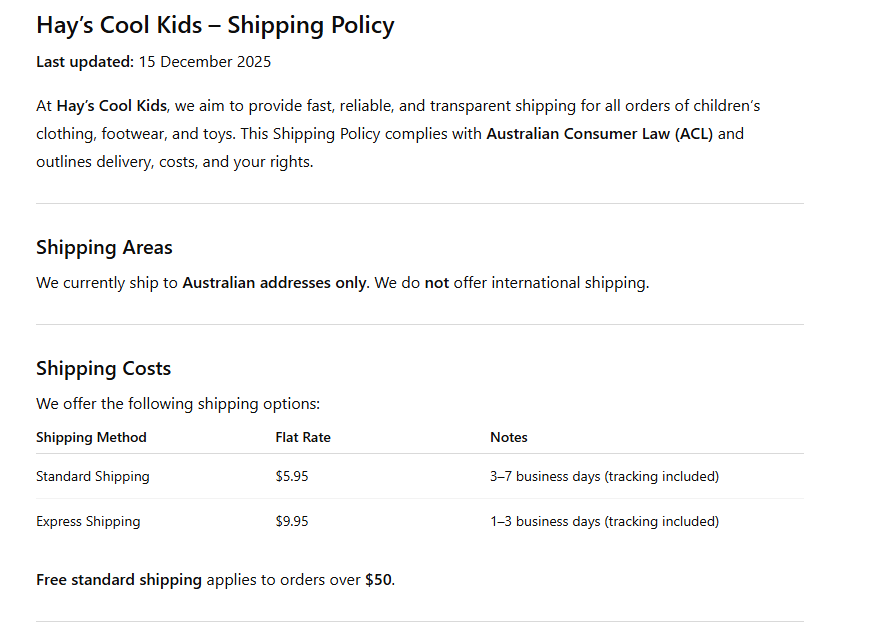Click bold "Australian addresses only" text
This screenshot has height=635, width=886.
coord(274,283)
